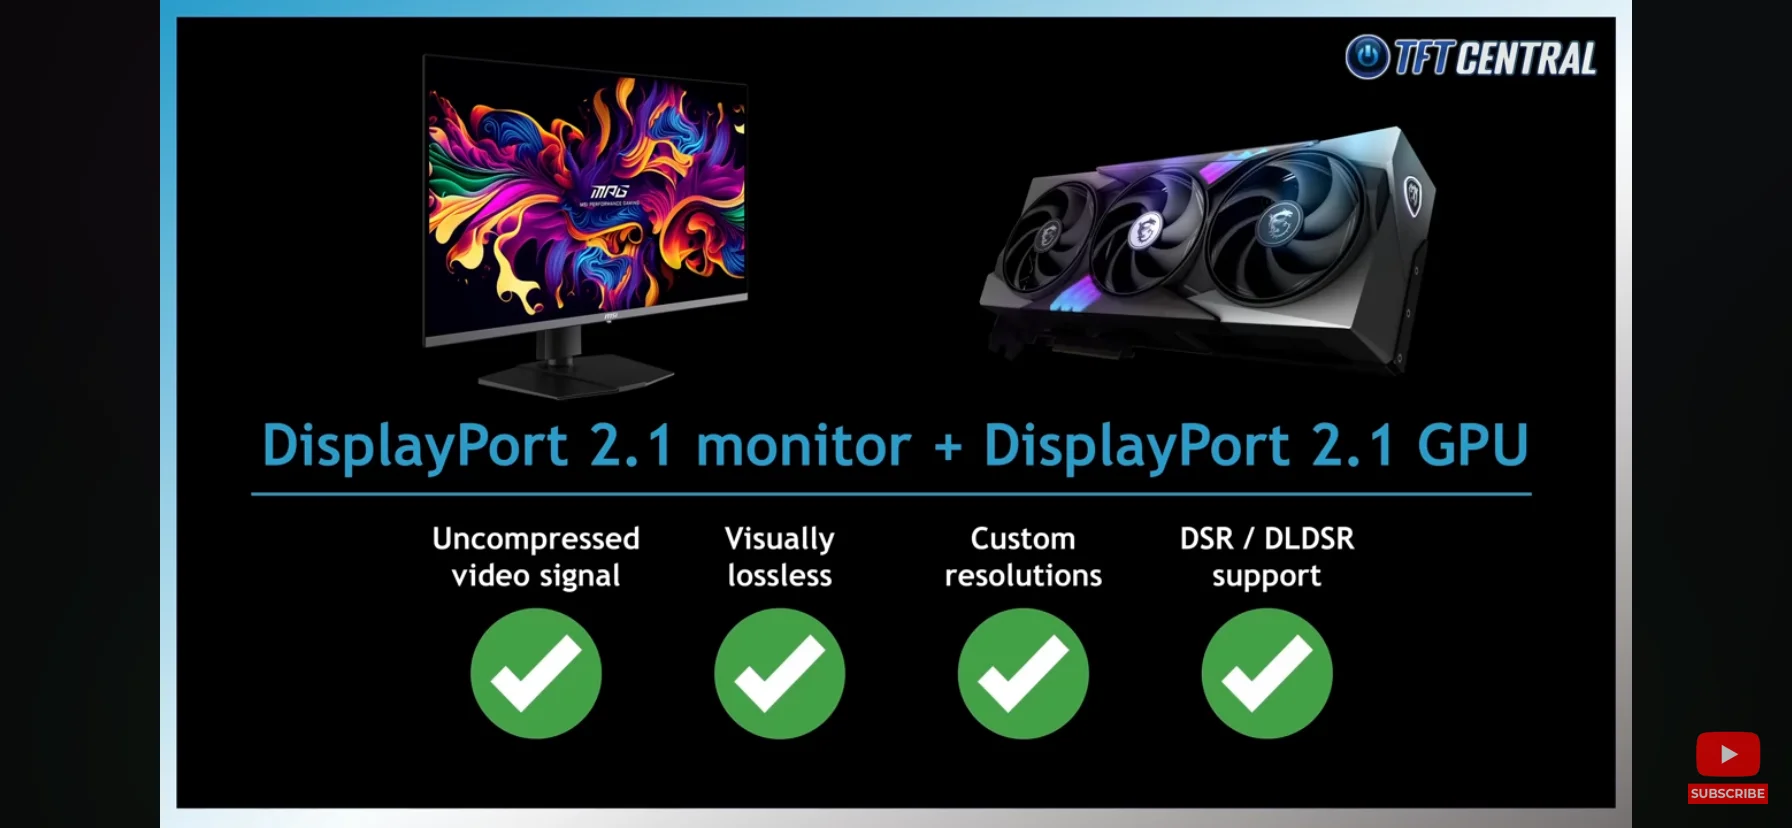Click the Visually lossless label
This screenshot has width=1792, height=828.
(x=779, y=557)
